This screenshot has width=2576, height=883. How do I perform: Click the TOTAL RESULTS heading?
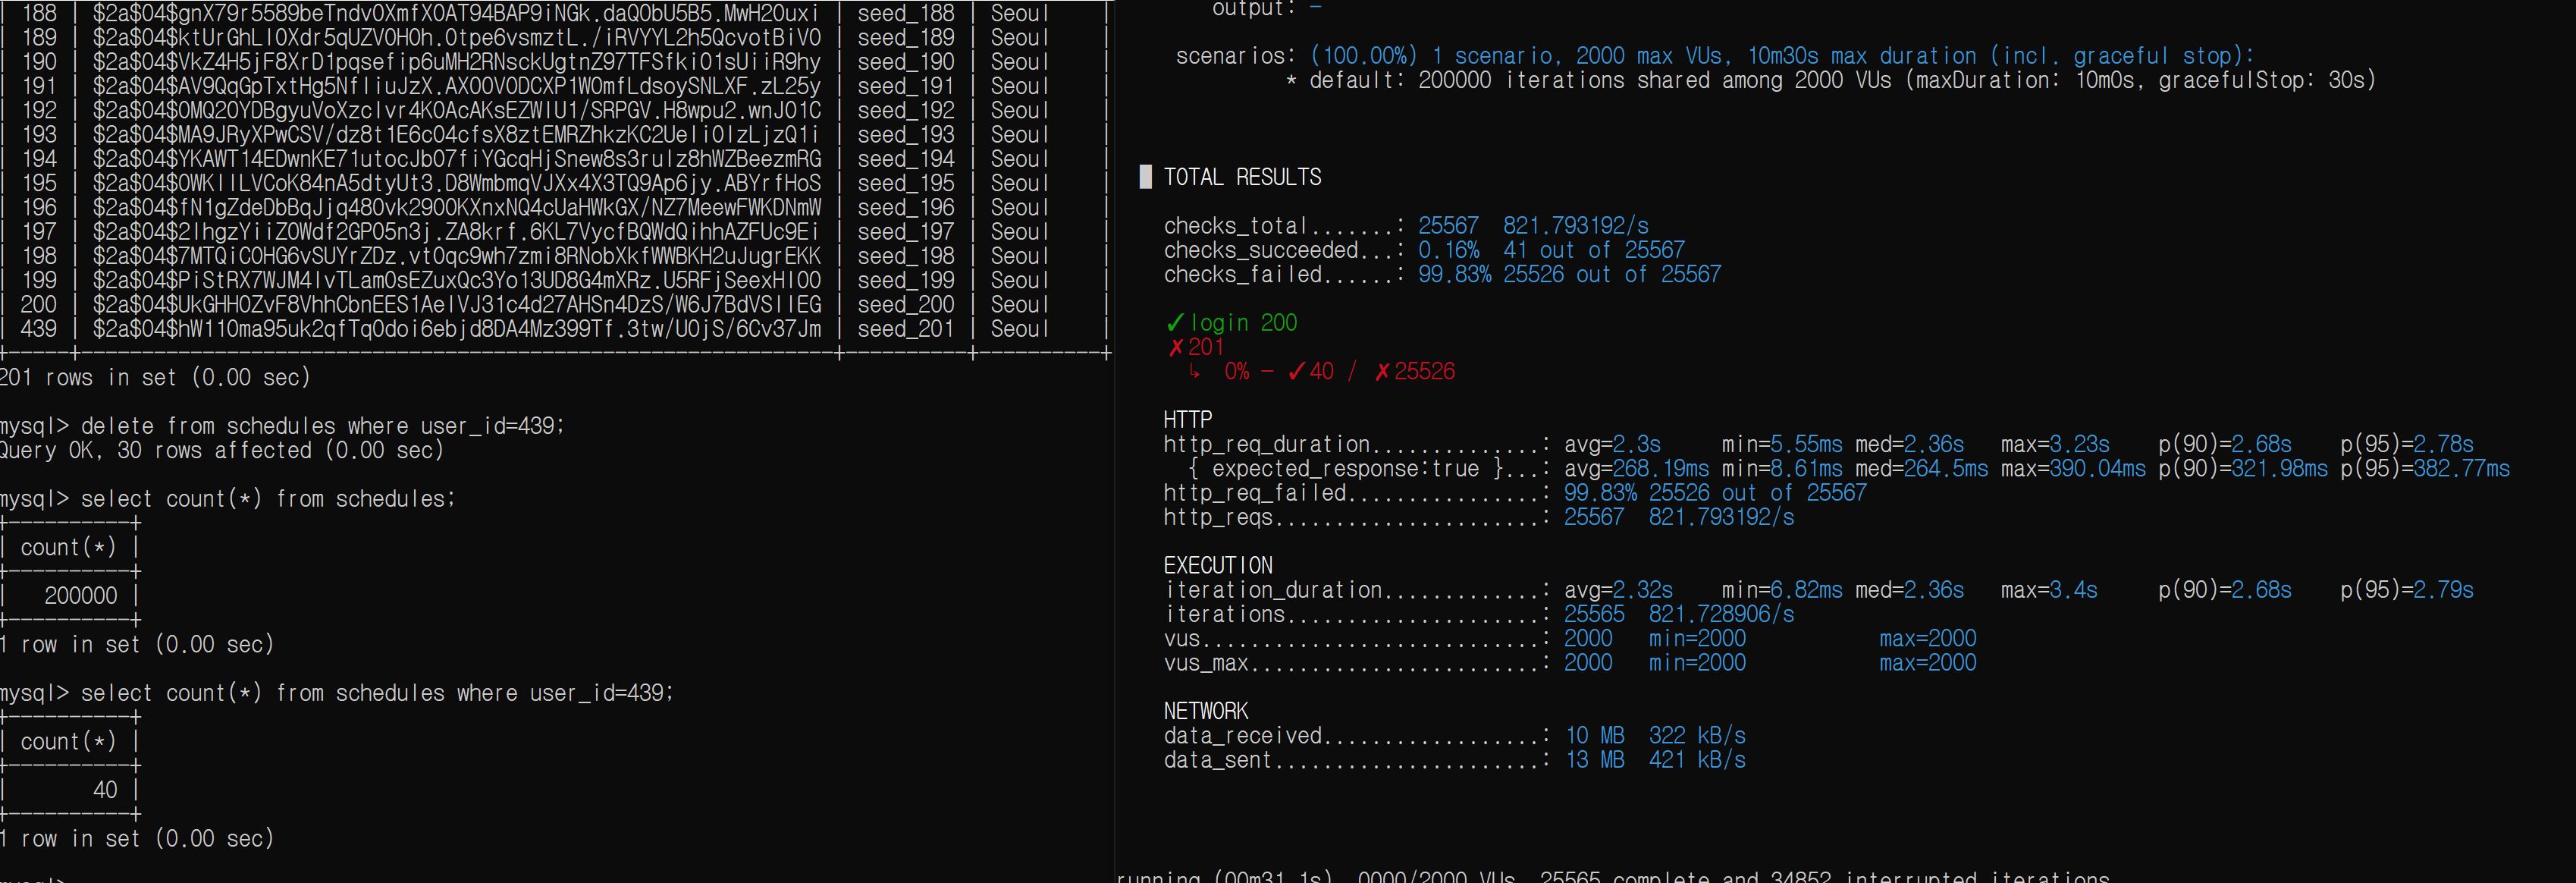point(1242,177)
